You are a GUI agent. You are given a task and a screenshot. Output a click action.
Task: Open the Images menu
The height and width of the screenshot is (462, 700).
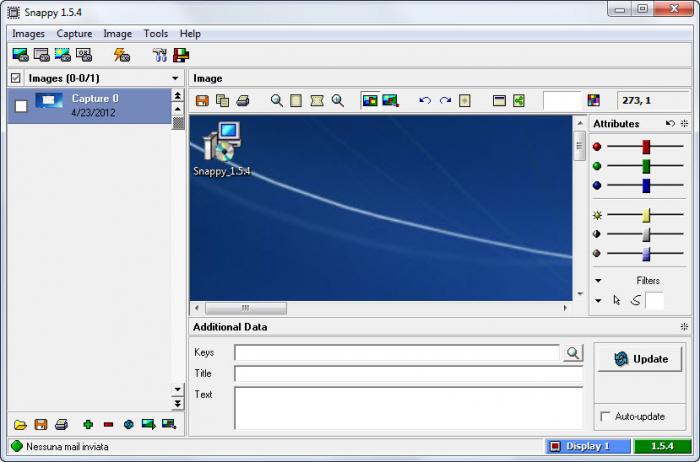coord(28,34)
